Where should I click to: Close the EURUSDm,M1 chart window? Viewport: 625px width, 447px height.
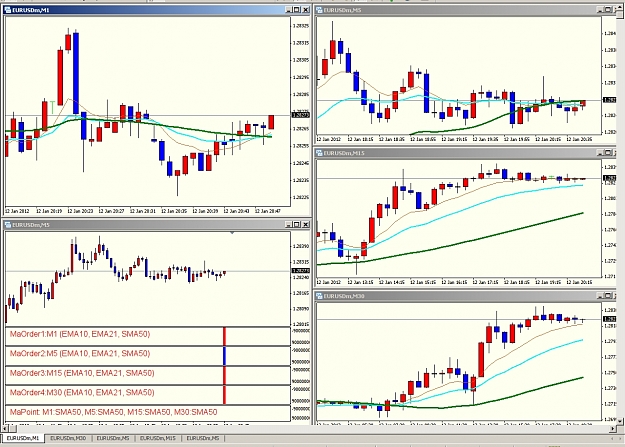point(306,10)
